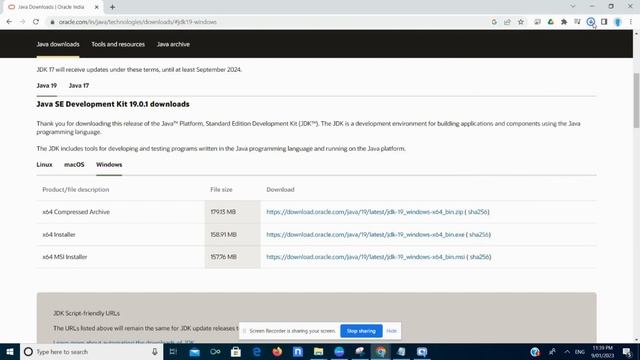Switch to Chrome on taskbar

pyautogui.click(x=380, y=351)
